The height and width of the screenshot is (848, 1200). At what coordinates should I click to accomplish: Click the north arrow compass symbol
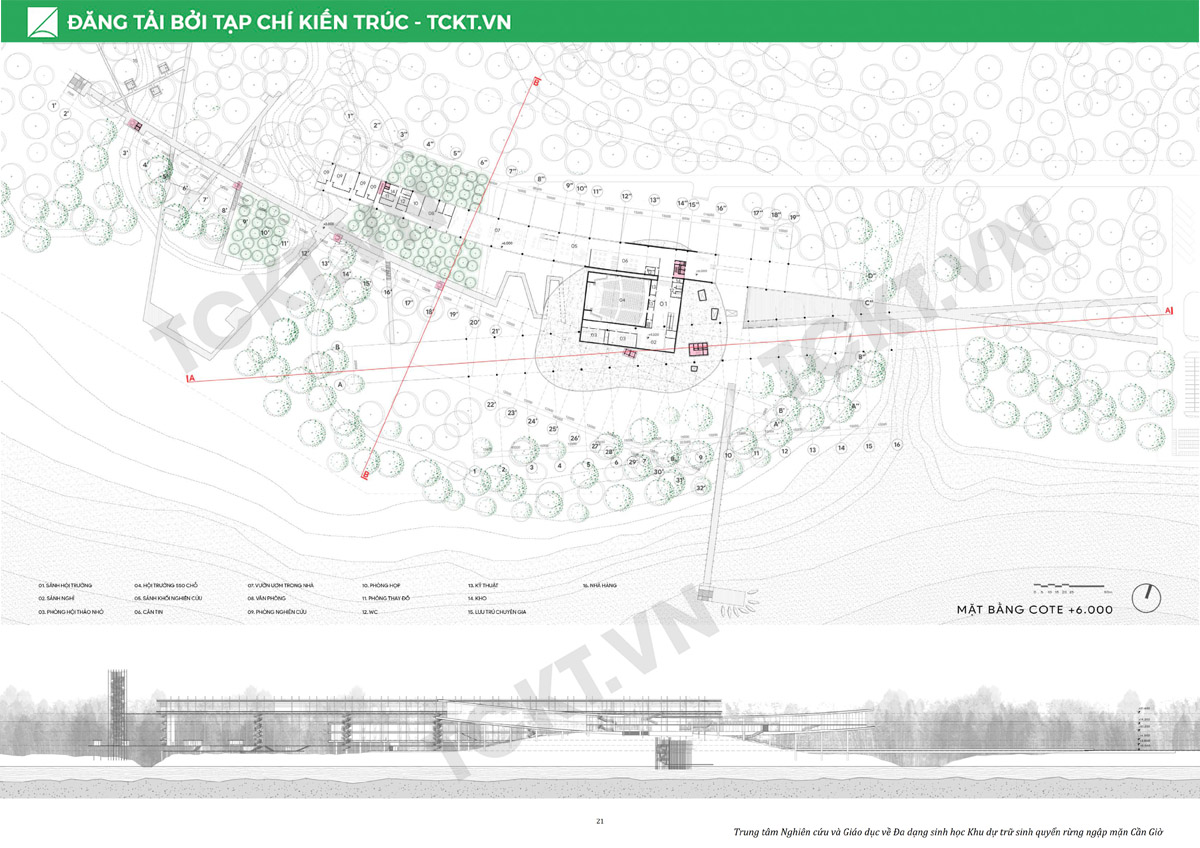point(1148,597)
